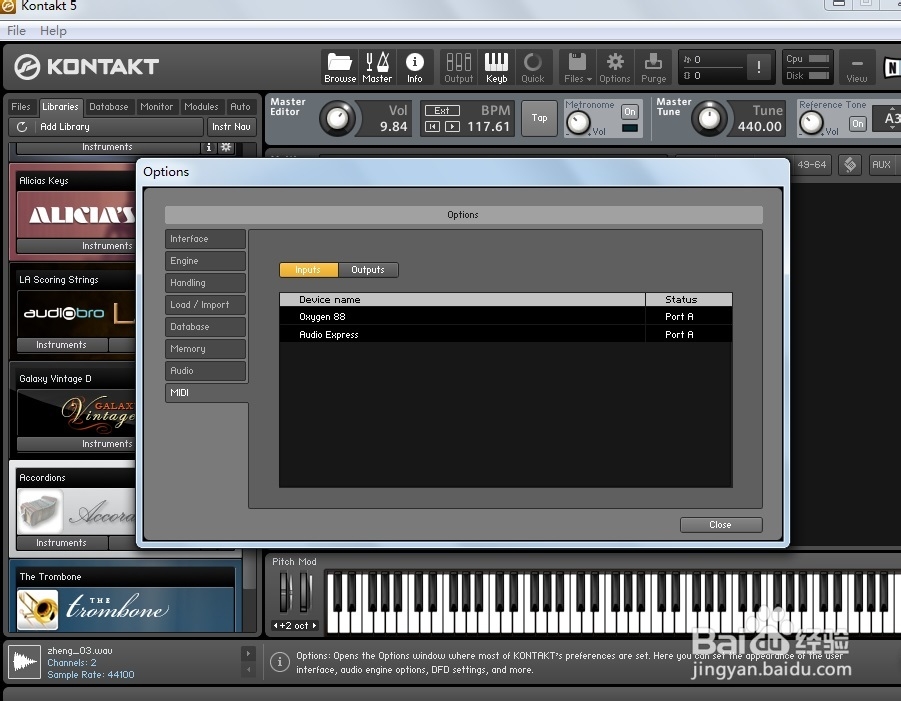
Task: Select the MIDI options category
Action: 206,392
